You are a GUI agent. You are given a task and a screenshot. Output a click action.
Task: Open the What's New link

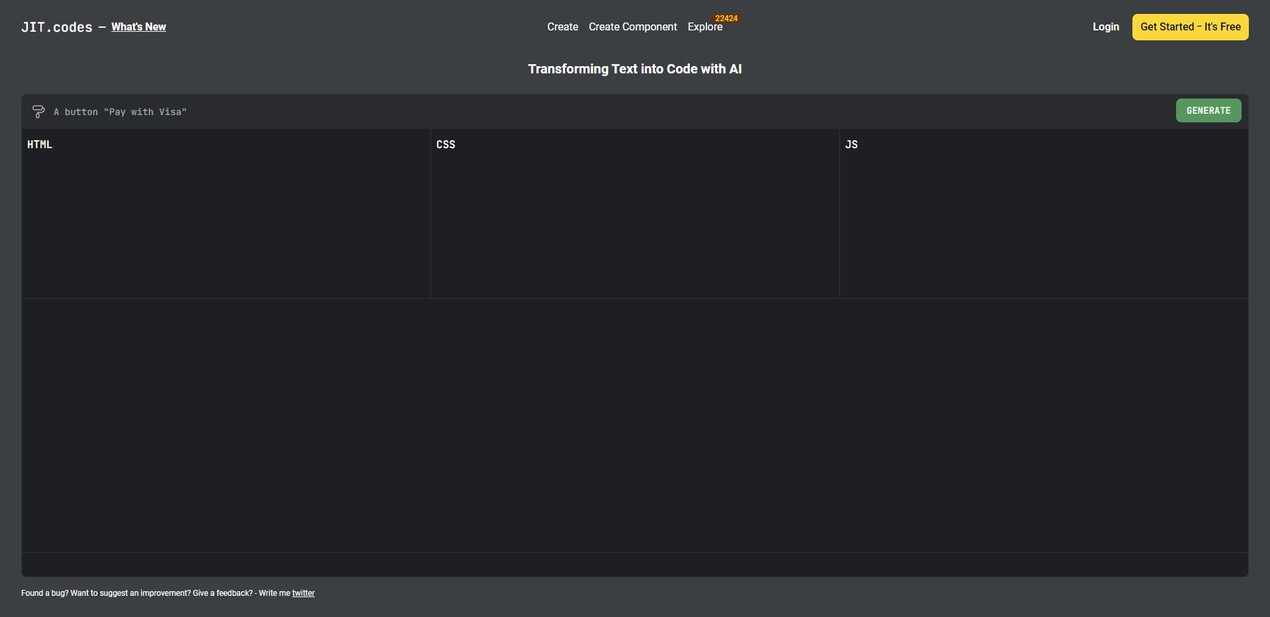point(138,27)
